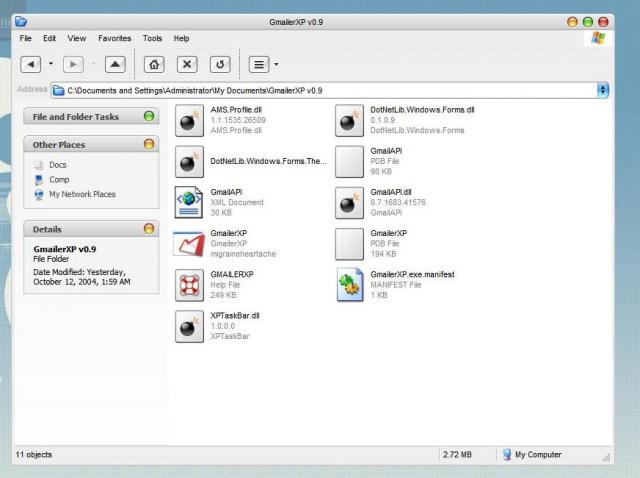Click the GmailAPI.dll file name

click(391, 192)
